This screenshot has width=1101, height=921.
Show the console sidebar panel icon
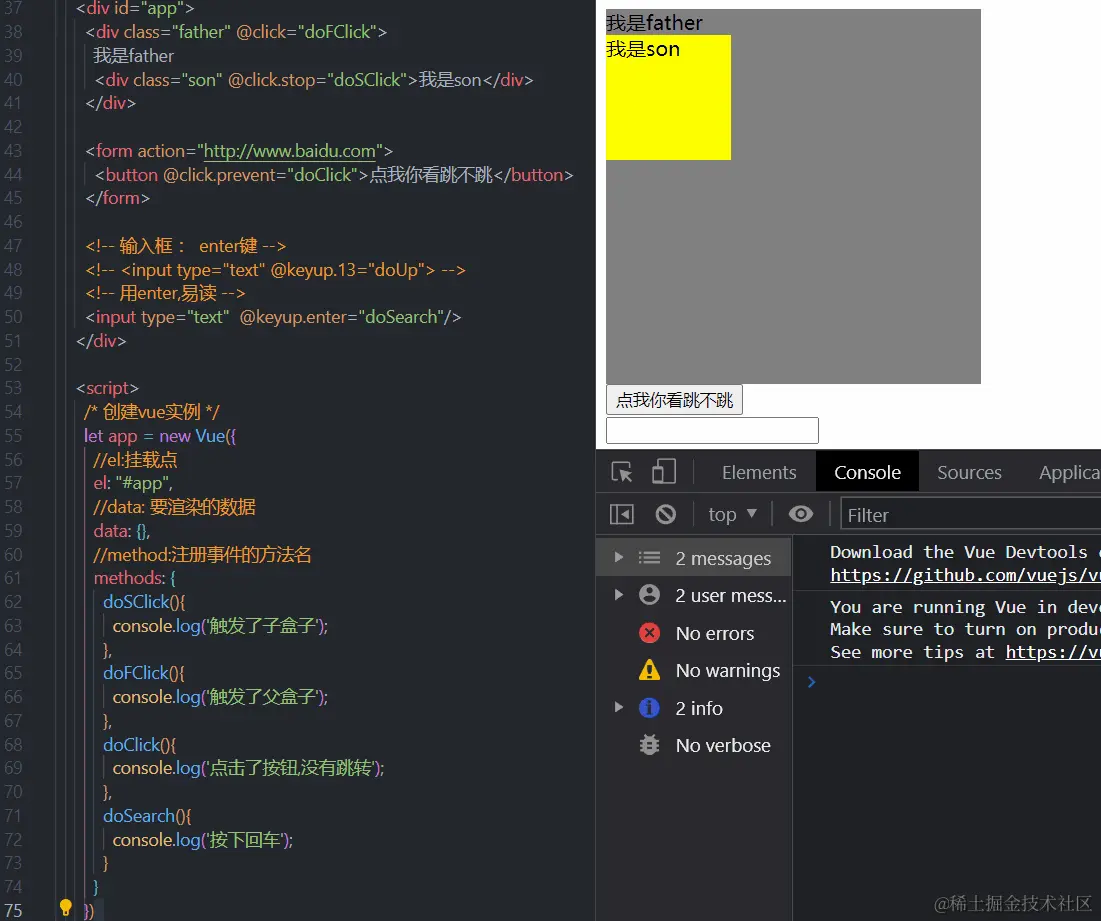click(621, 515)
